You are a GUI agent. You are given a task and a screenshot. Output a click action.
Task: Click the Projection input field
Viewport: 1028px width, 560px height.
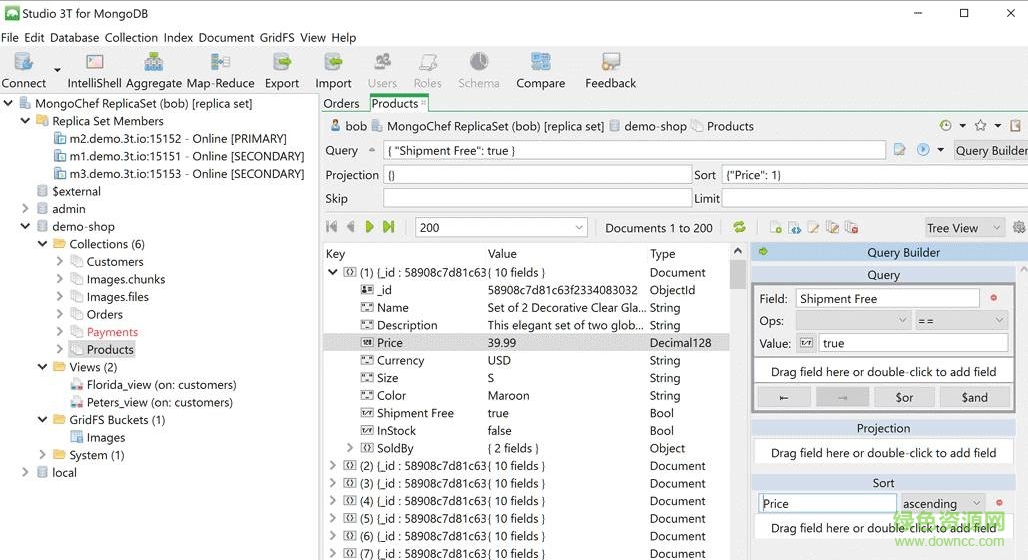pos(536,175)
